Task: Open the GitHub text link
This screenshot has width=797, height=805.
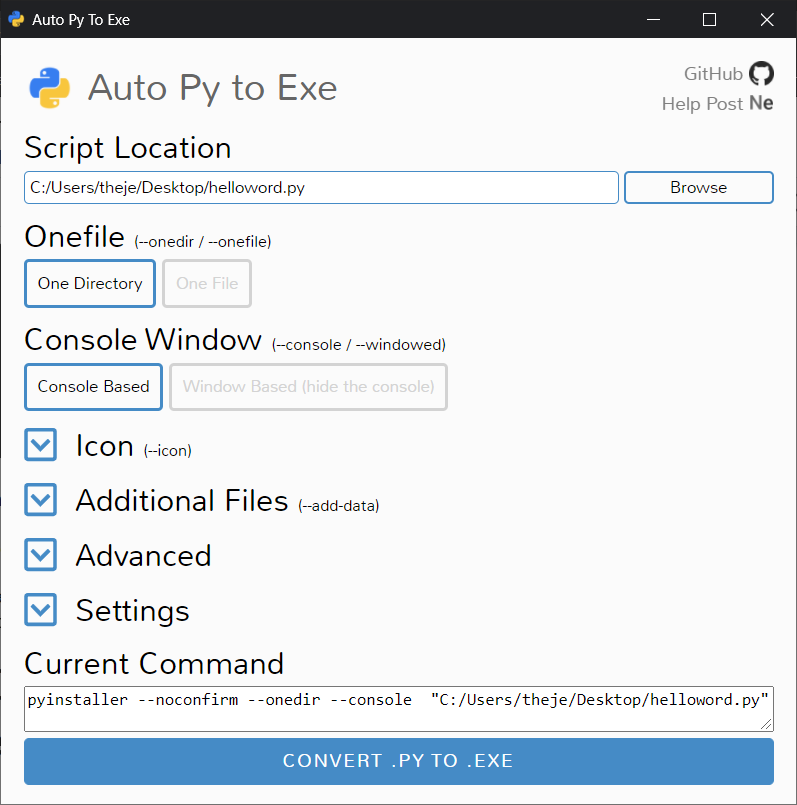Action: click(713, 73)
